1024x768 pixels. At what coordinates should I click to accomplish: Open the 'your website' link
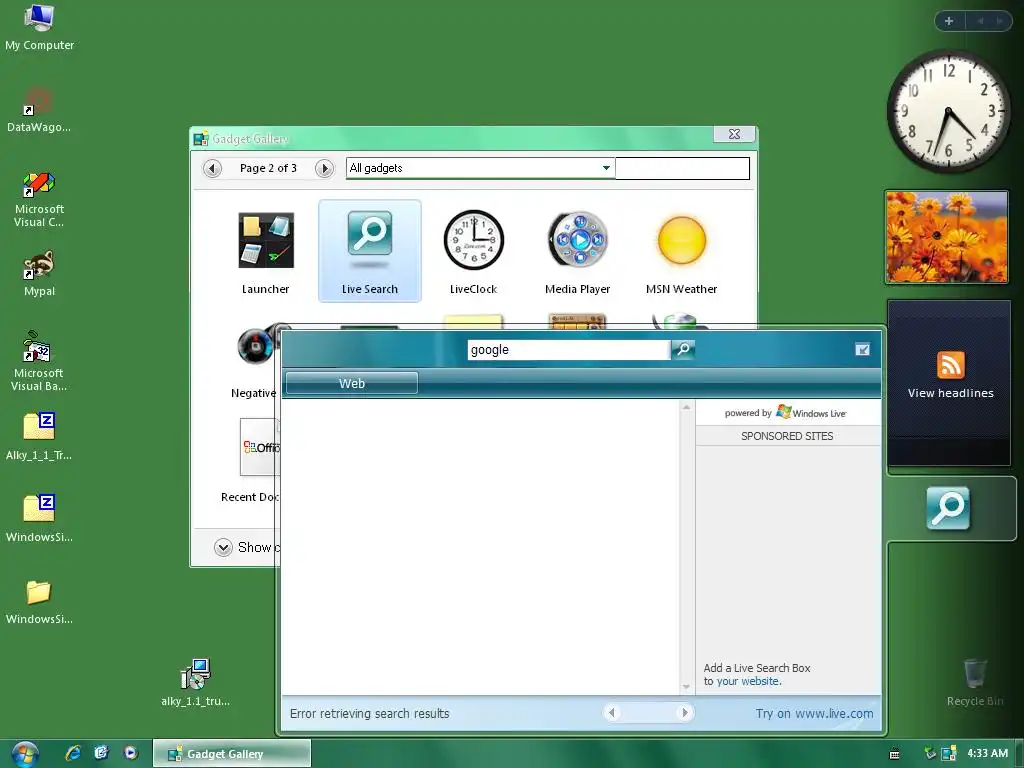(748, 681)
